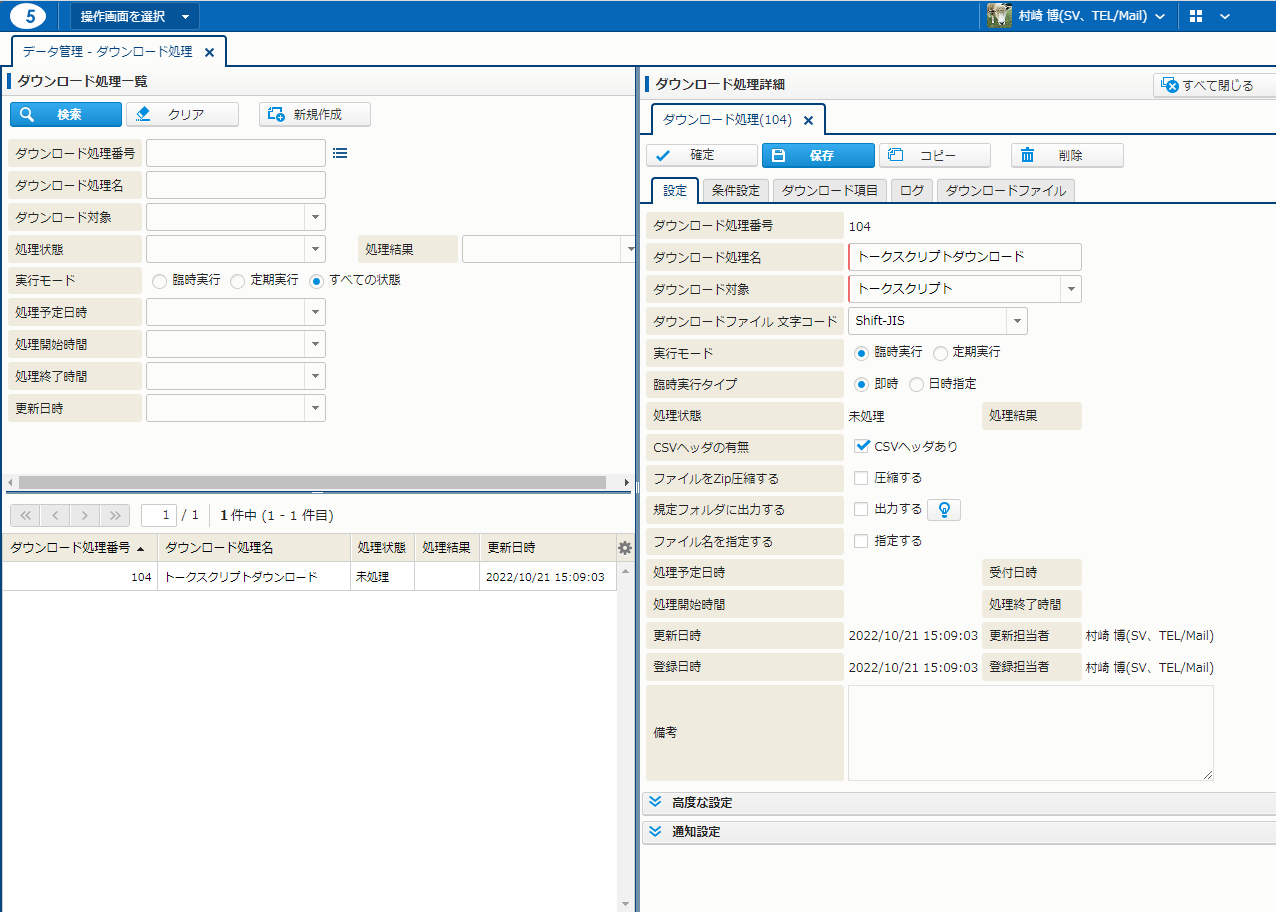Open the grid apps icon in header
This screenshot has width=1276, height=912.
pyautogui.click(x=1196, y=16)
